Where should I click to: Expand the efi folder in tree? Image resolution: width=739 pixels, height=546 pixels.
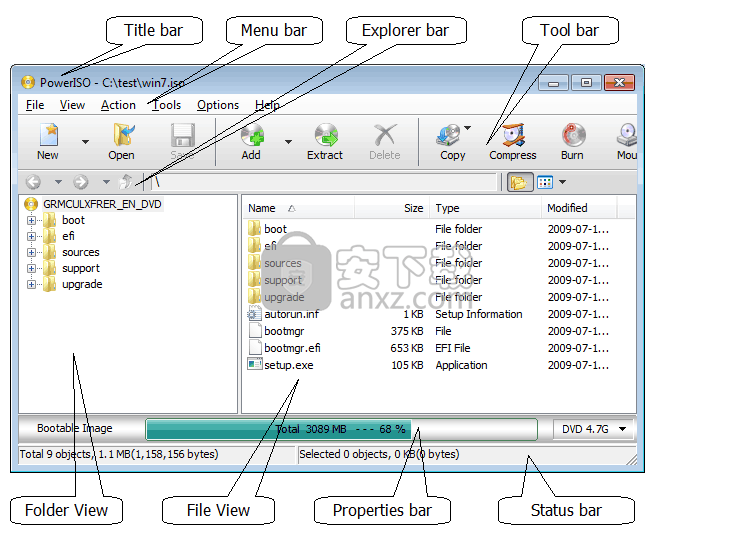coord(31,236)
